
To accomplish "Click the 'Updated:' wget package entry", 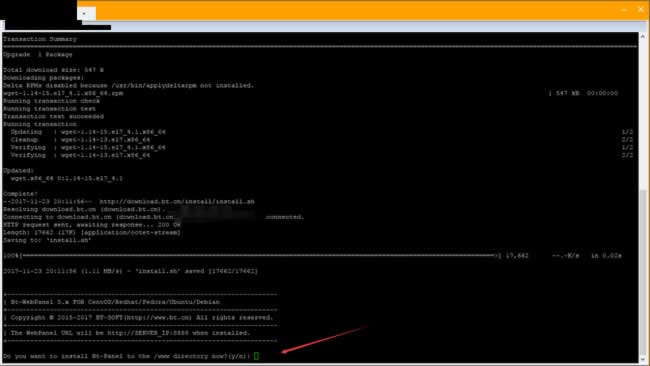I will pos(67,178).
